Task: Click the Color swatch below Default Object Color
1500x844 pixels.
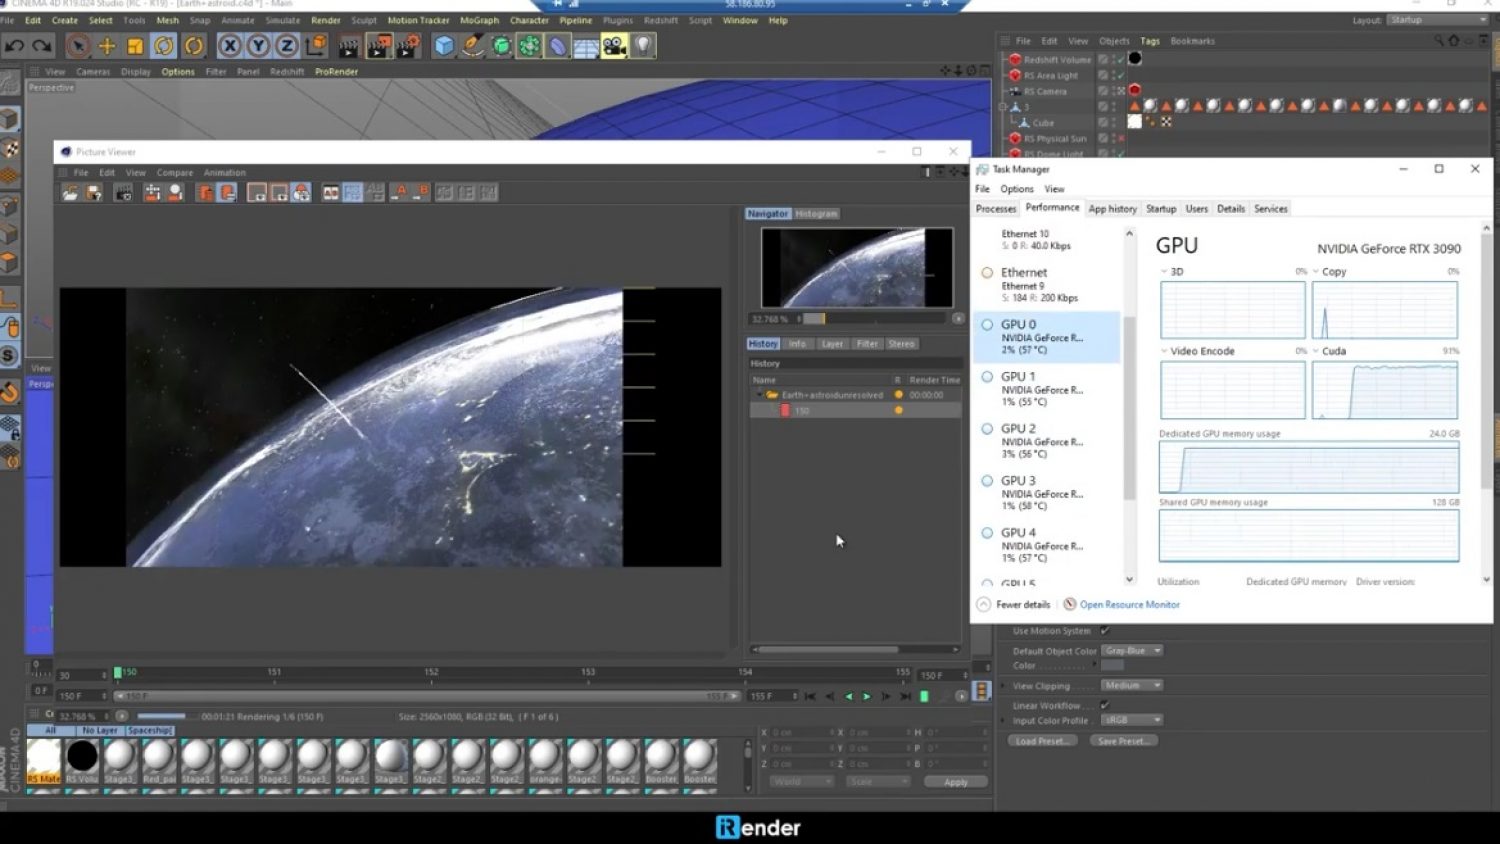Action: [1113, 666]
